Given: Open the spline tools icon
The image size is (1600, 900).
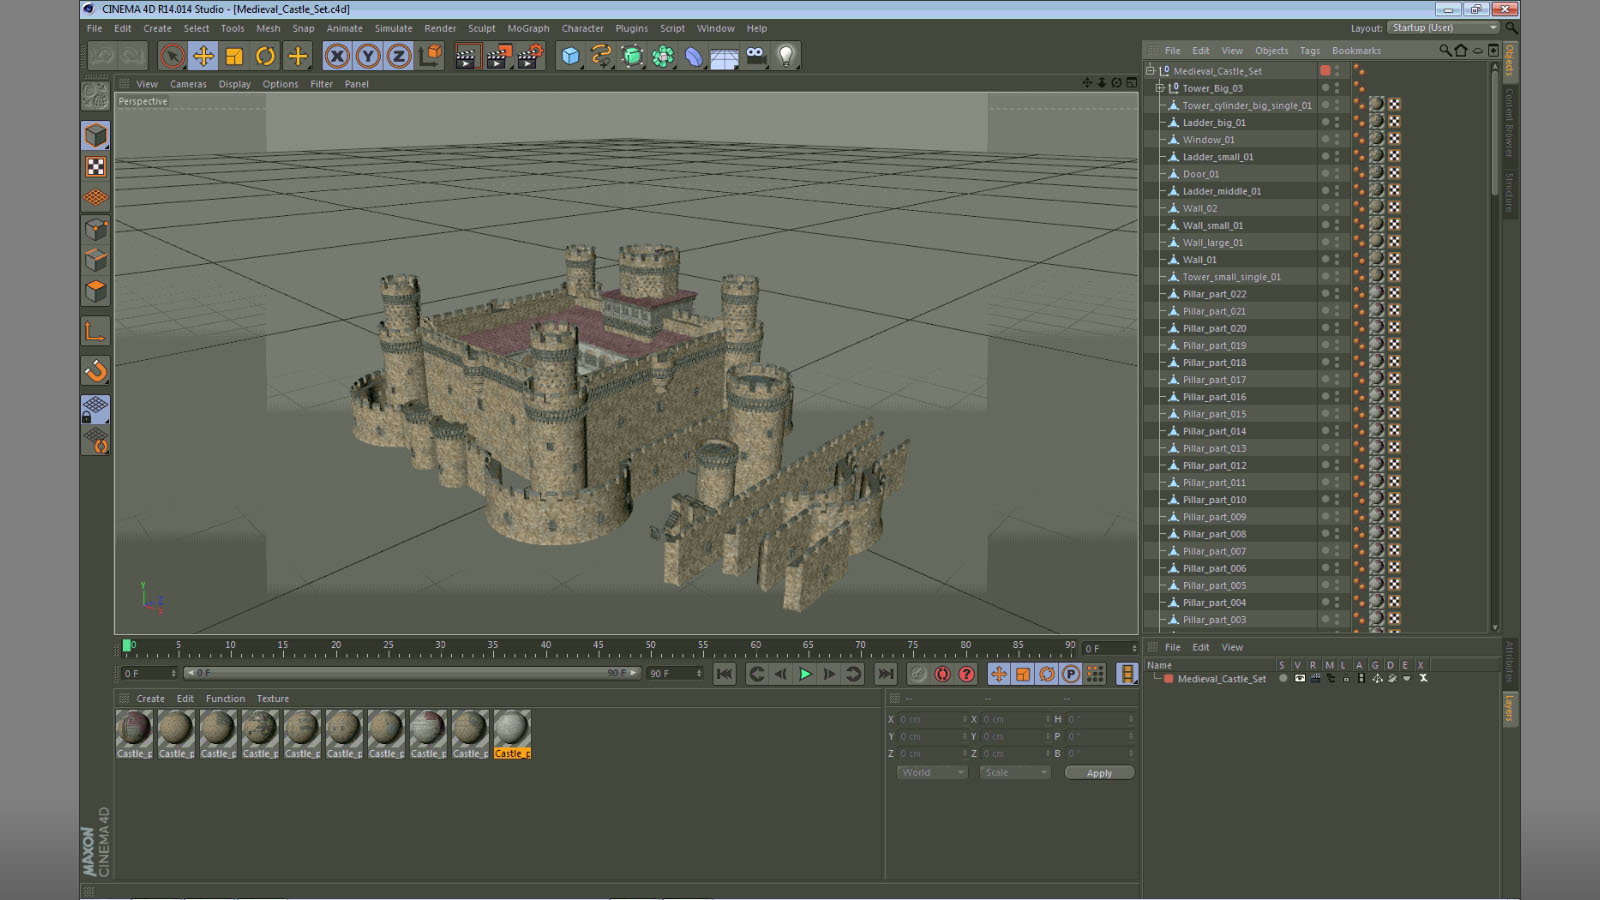Looking at the screenshot, I should coord(601,56).
